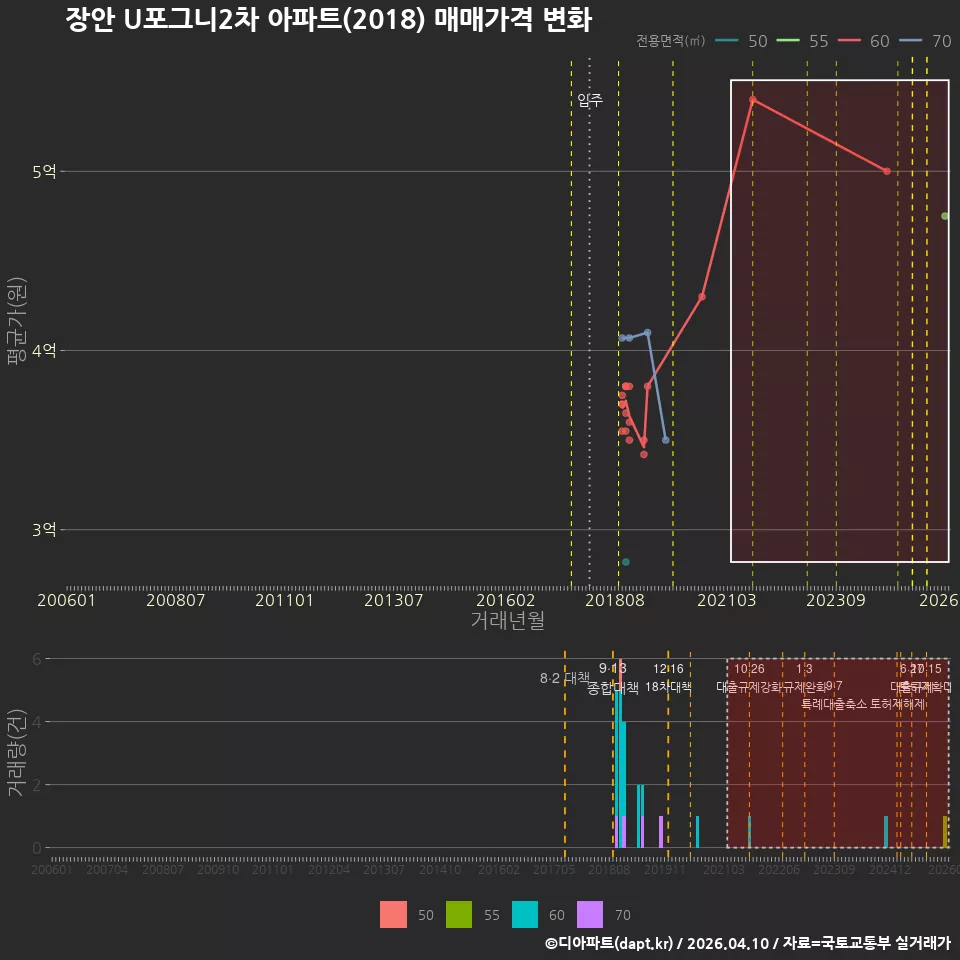Image resolution: width=960 pixels, height=960 pixels.
Task: Click the 종합대책 annotation text
Action: [x=613, y=688]
